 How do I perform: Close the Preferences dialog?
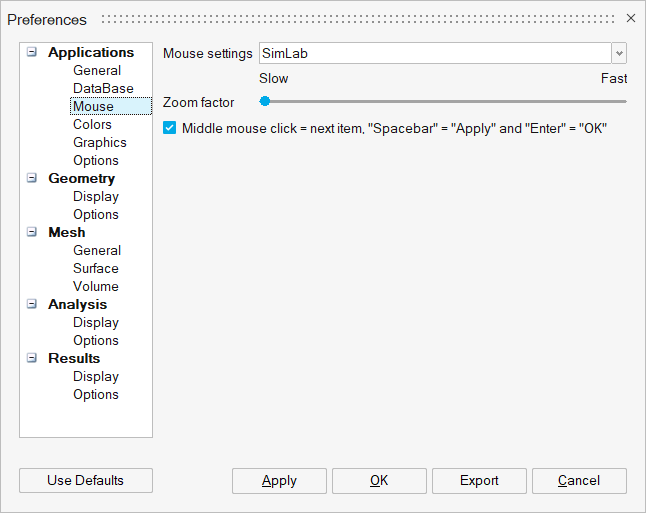(x=631, y=18)
